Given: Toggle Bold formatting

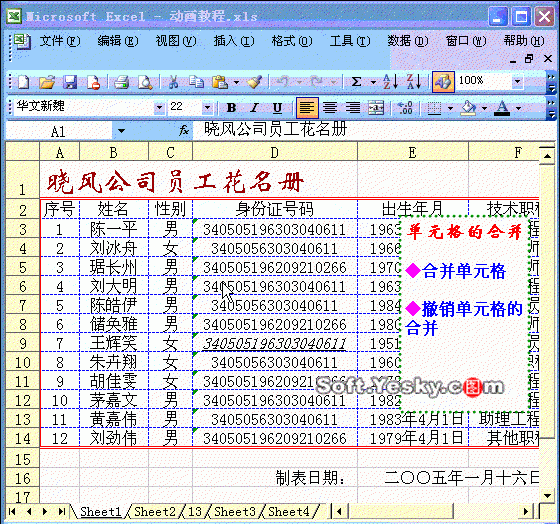Looking at the screenshot, I should click(x=231, y=108).
